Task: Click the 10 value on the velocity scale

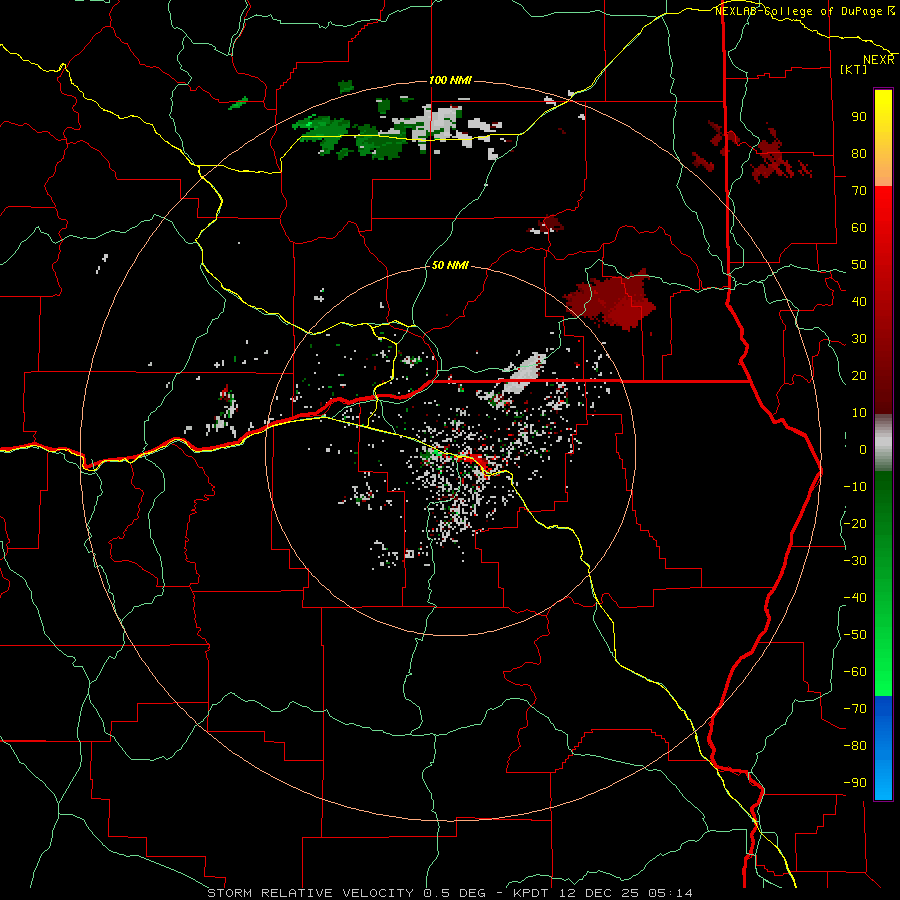Action: click(859, 413)
